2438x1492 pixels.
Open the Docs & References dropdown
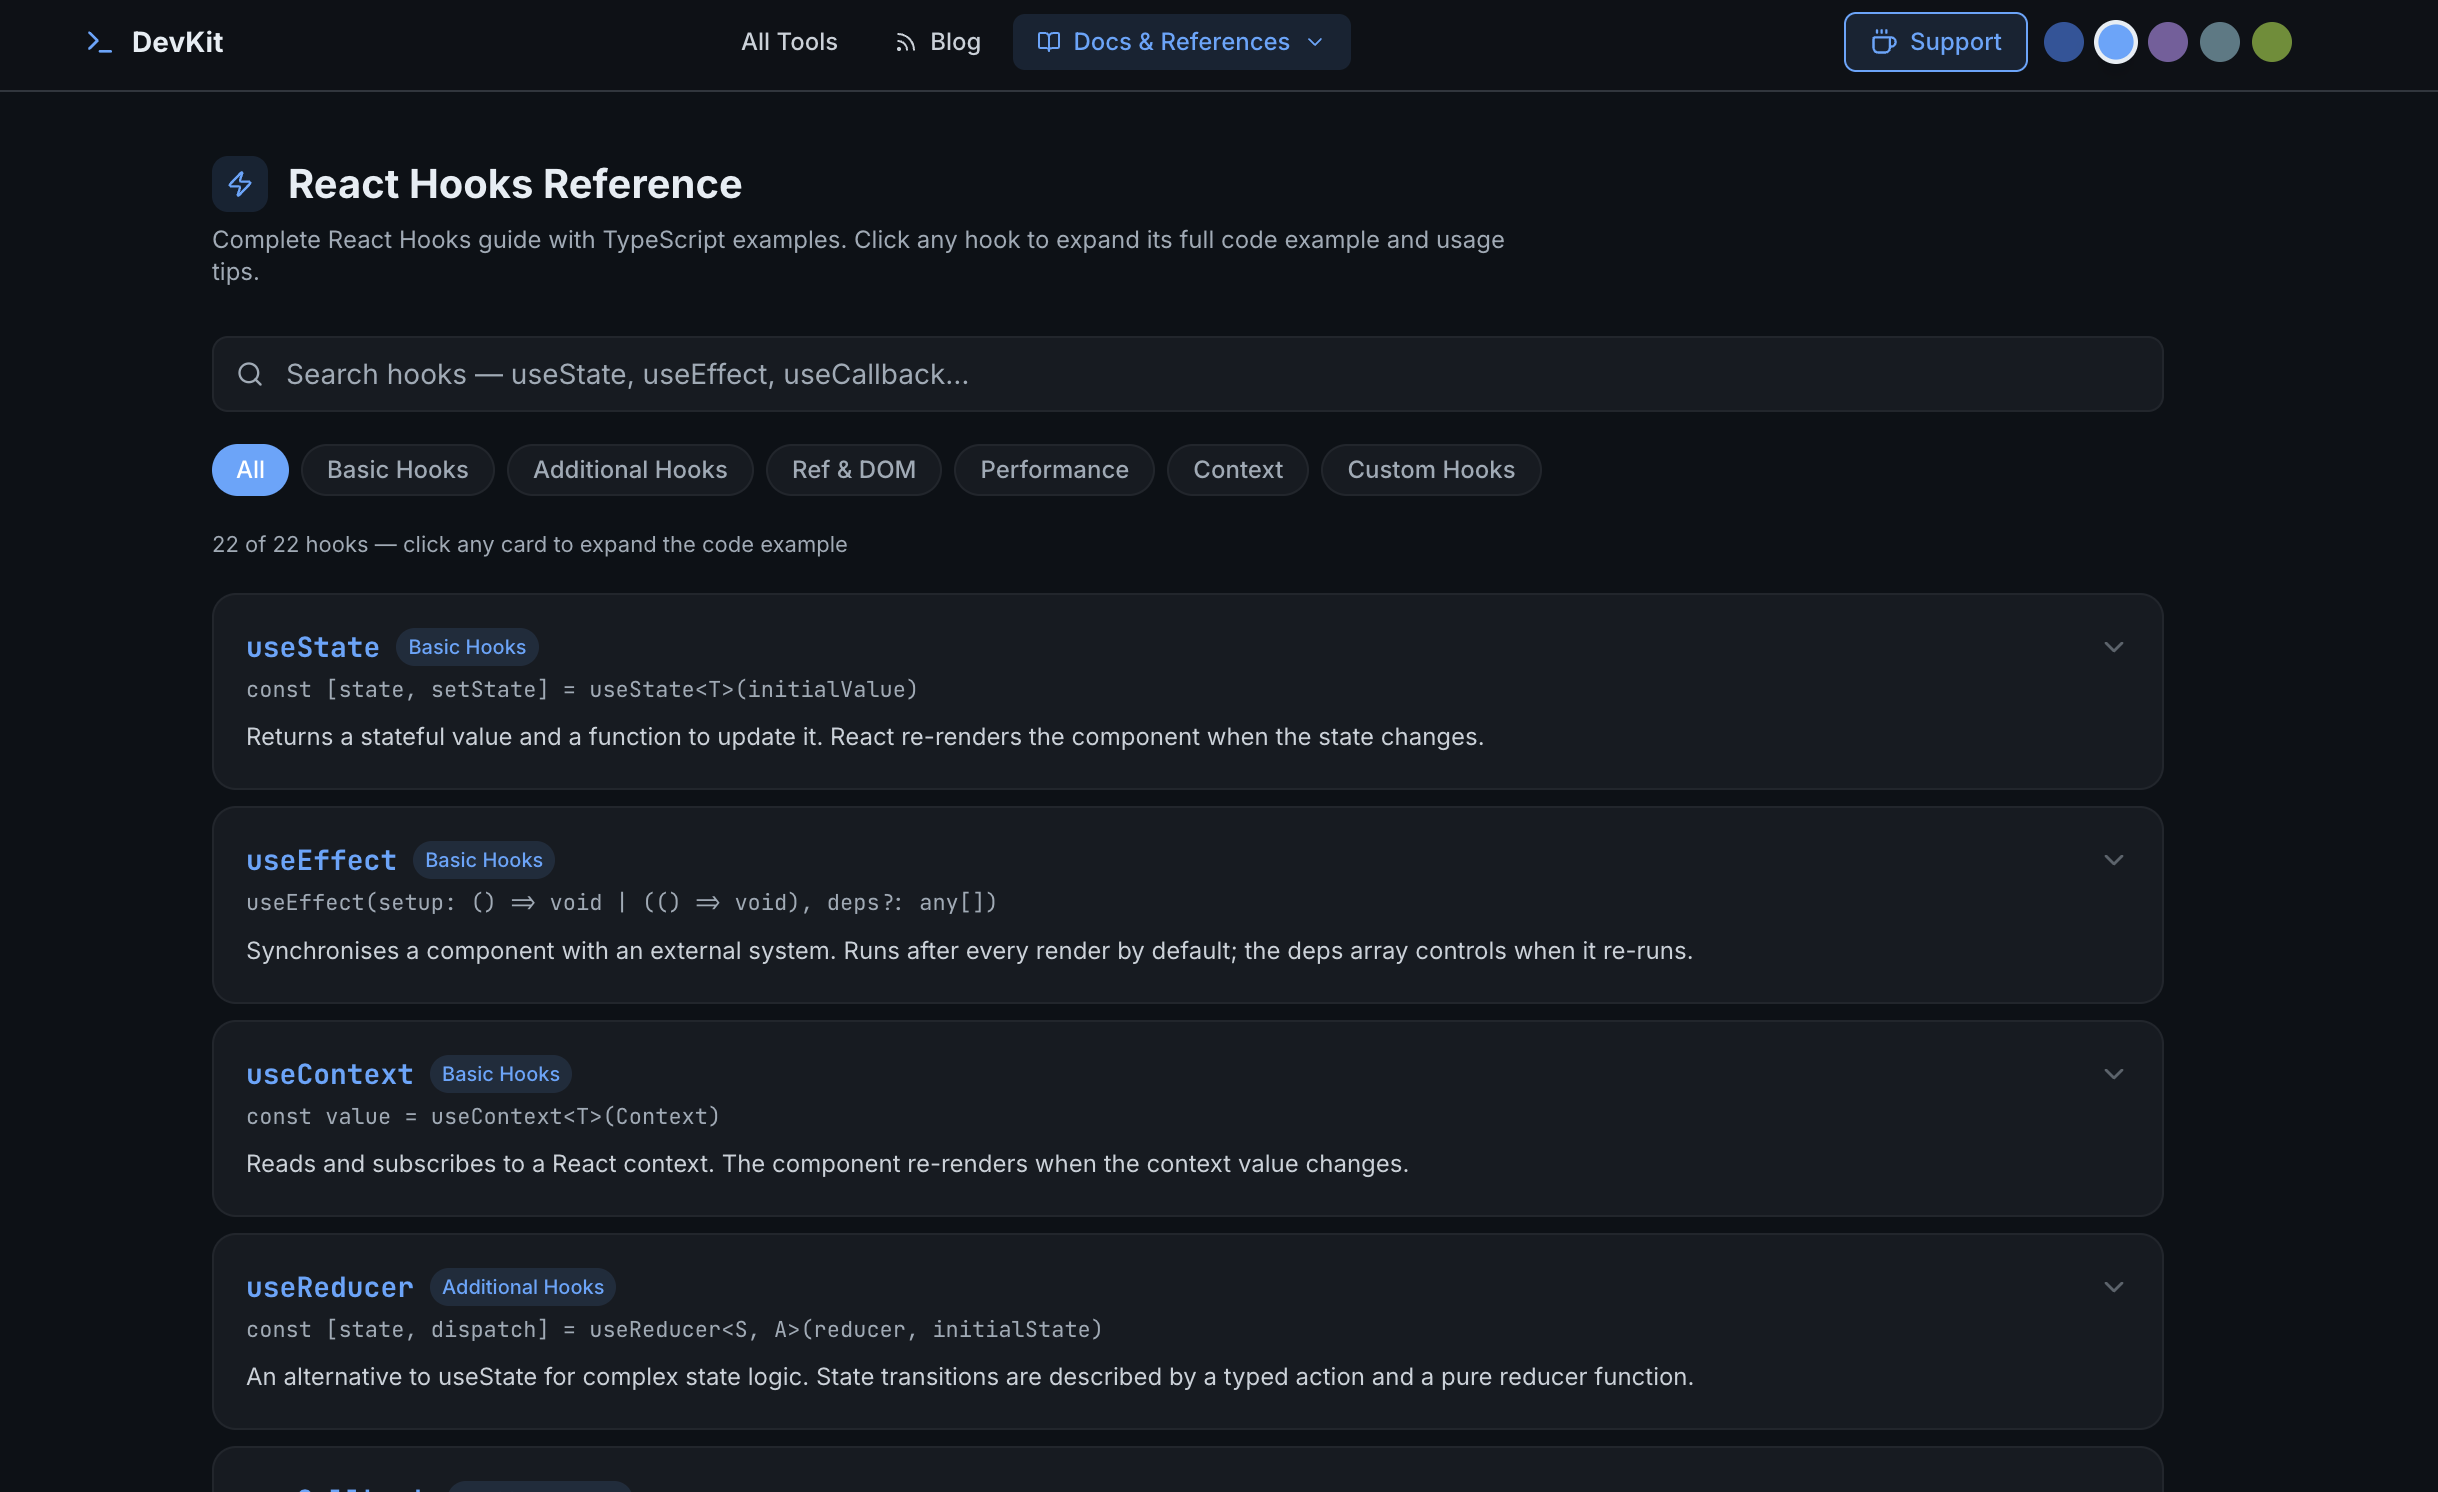pyautogui.click(x=1181, y=42)
